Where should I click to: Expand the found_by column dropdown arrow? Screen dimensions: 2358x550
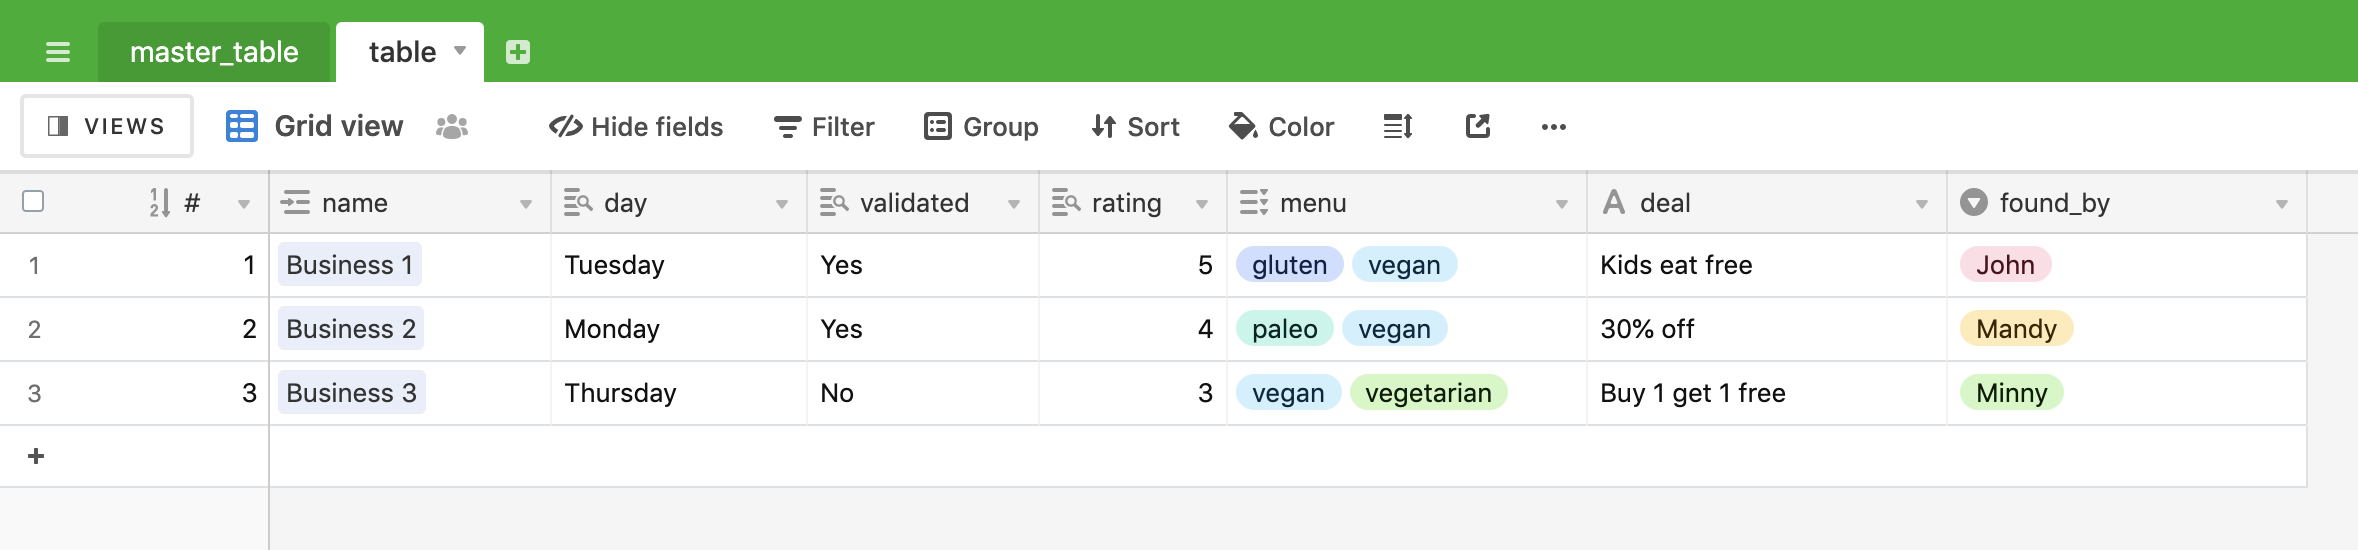[2282, 204]
